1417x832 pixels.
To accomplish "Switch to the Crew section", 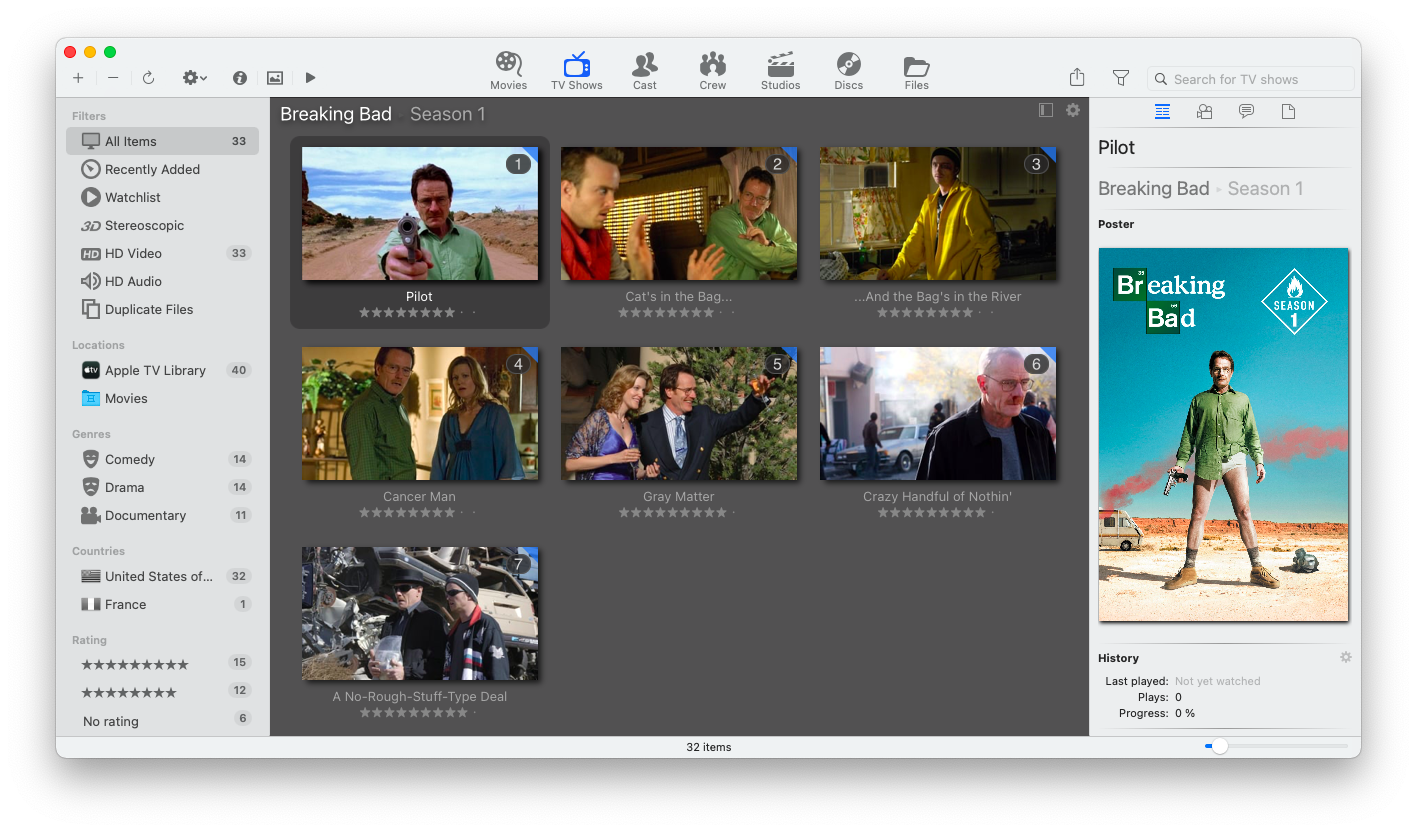I will click(x=713, y=71).
